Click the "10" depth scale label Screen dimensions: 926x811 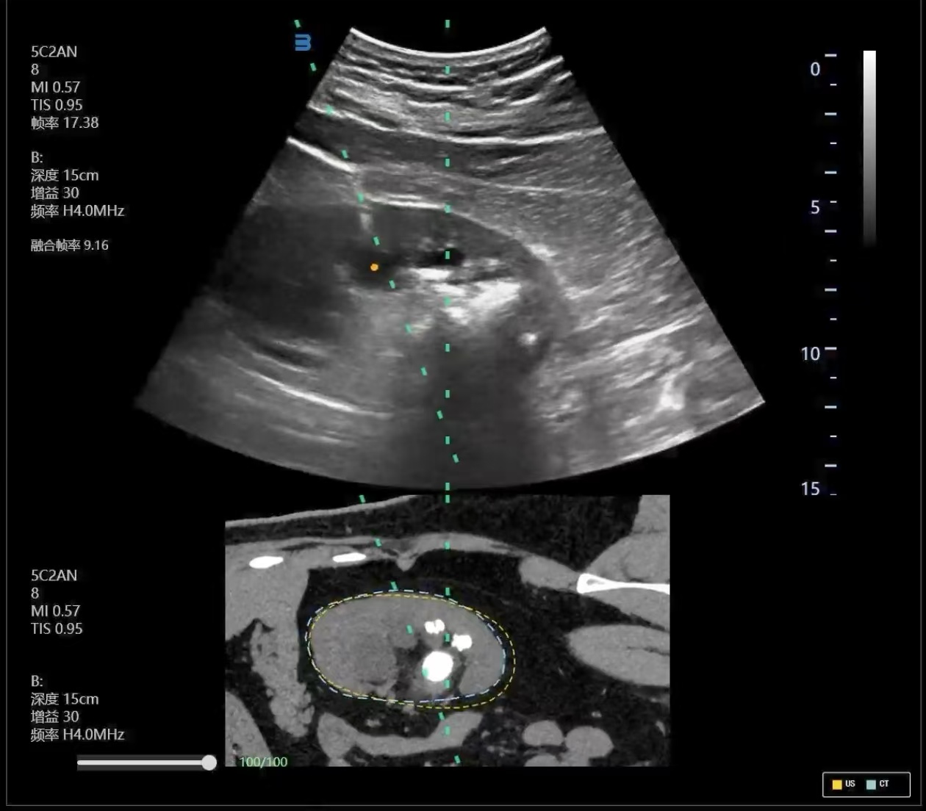810,354
